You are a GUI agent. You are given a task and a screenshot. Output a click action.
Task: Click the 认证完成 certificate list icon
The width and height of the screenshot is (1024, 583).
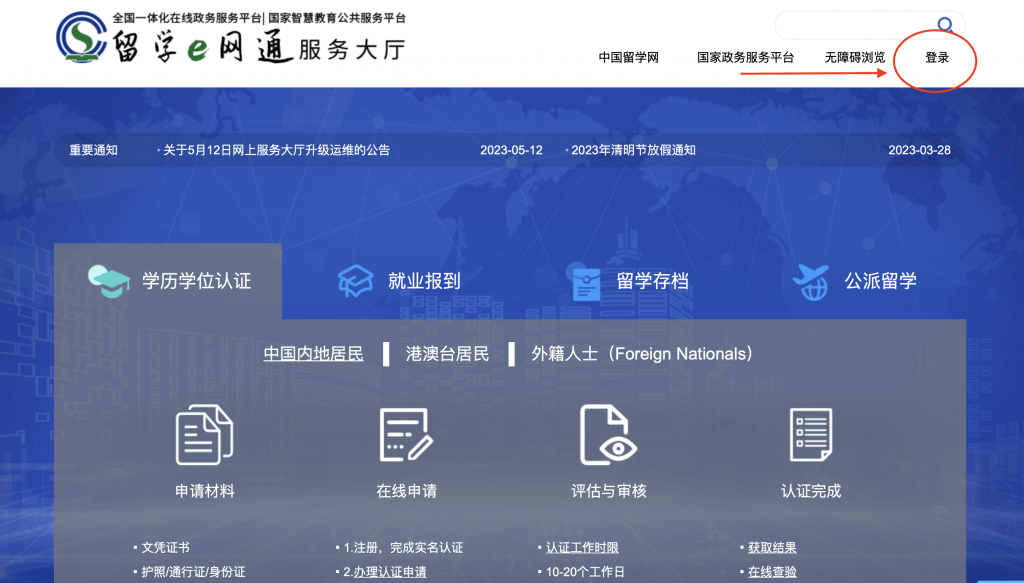(810, 435)
